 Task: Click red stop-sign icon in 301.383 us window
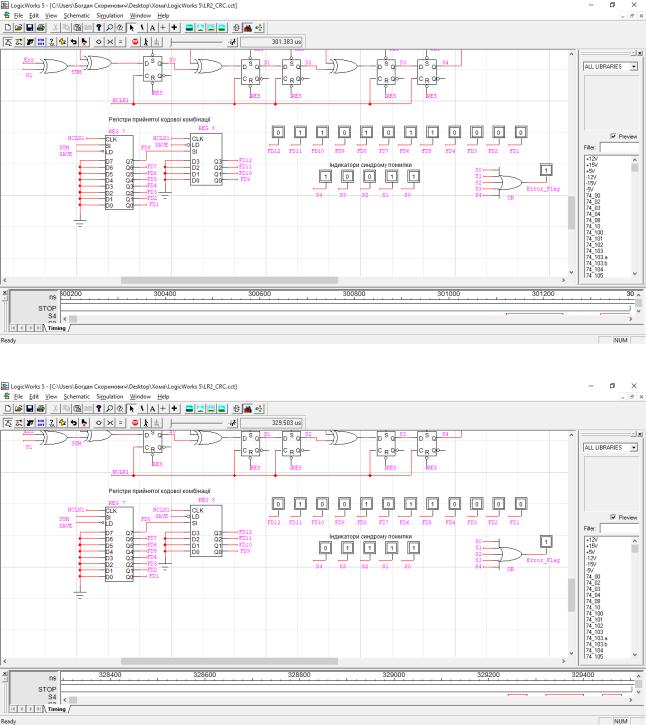point(135,42)
